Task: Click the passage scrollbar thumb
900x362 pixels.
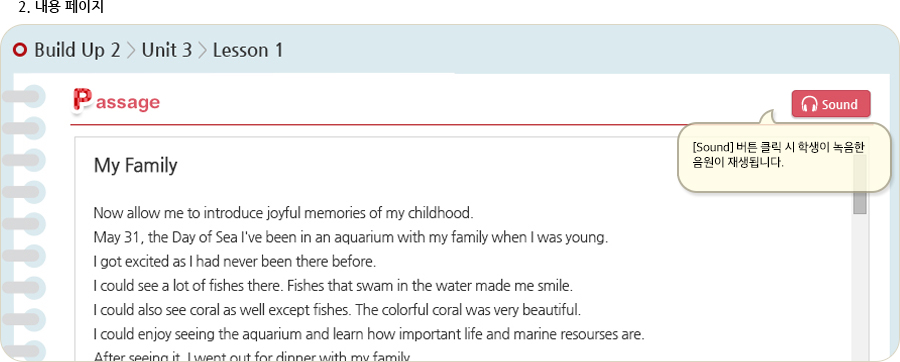Action: click(x=859, y=203)
